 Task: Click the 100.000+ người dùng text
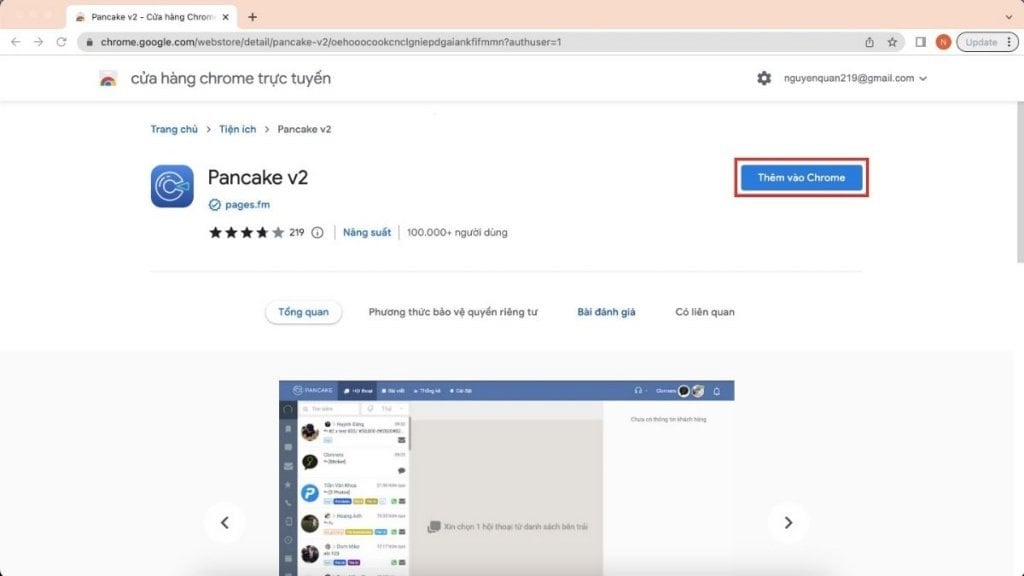tap(457, 232)
